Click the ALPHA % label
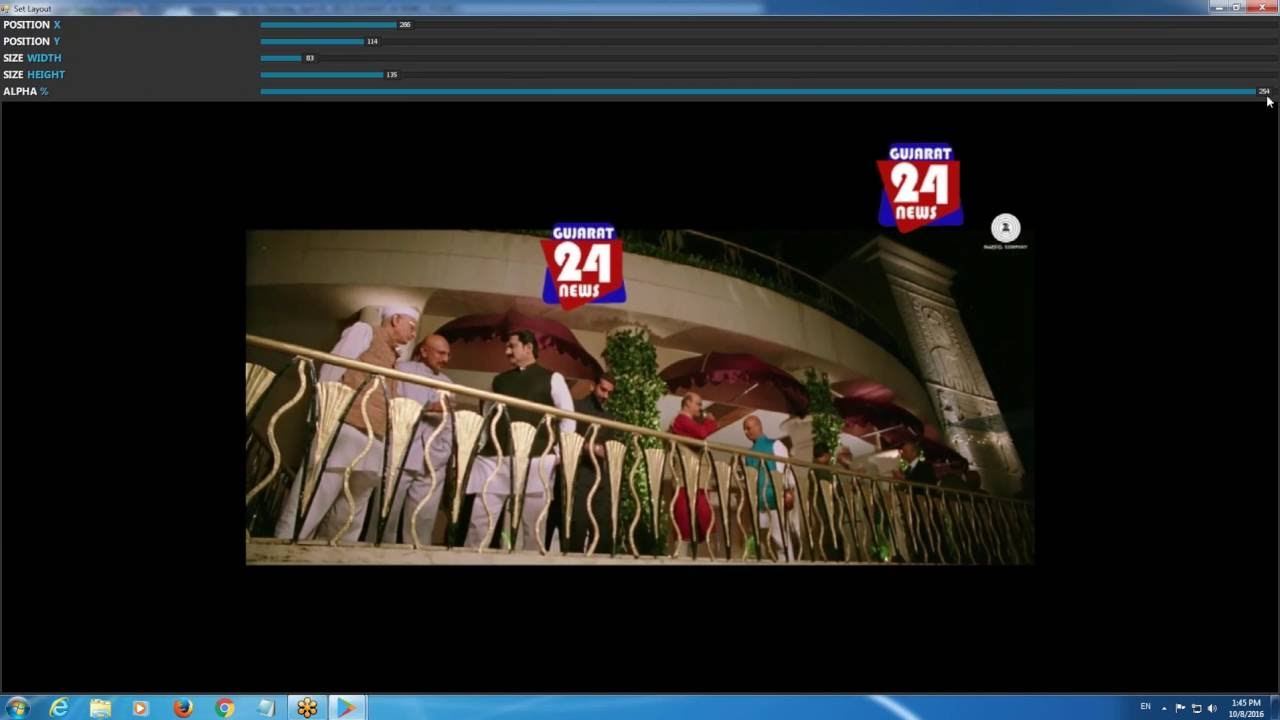 (x=25, y=91)
